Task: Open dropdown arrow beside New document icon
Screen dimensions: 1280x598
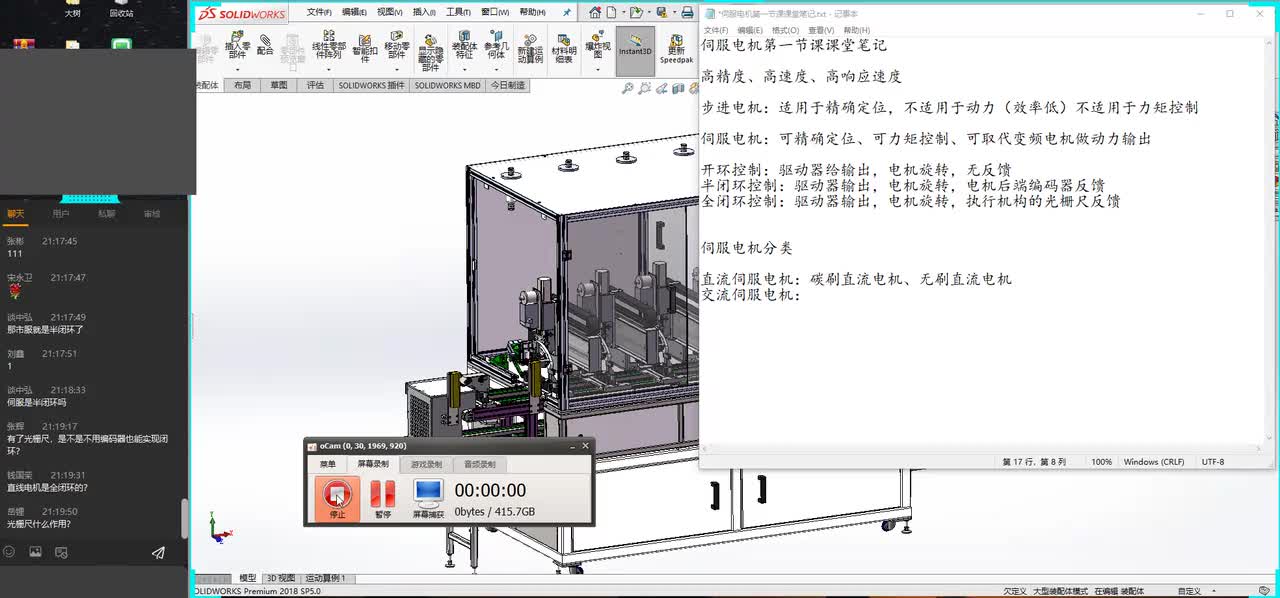Action: (625, 14)
